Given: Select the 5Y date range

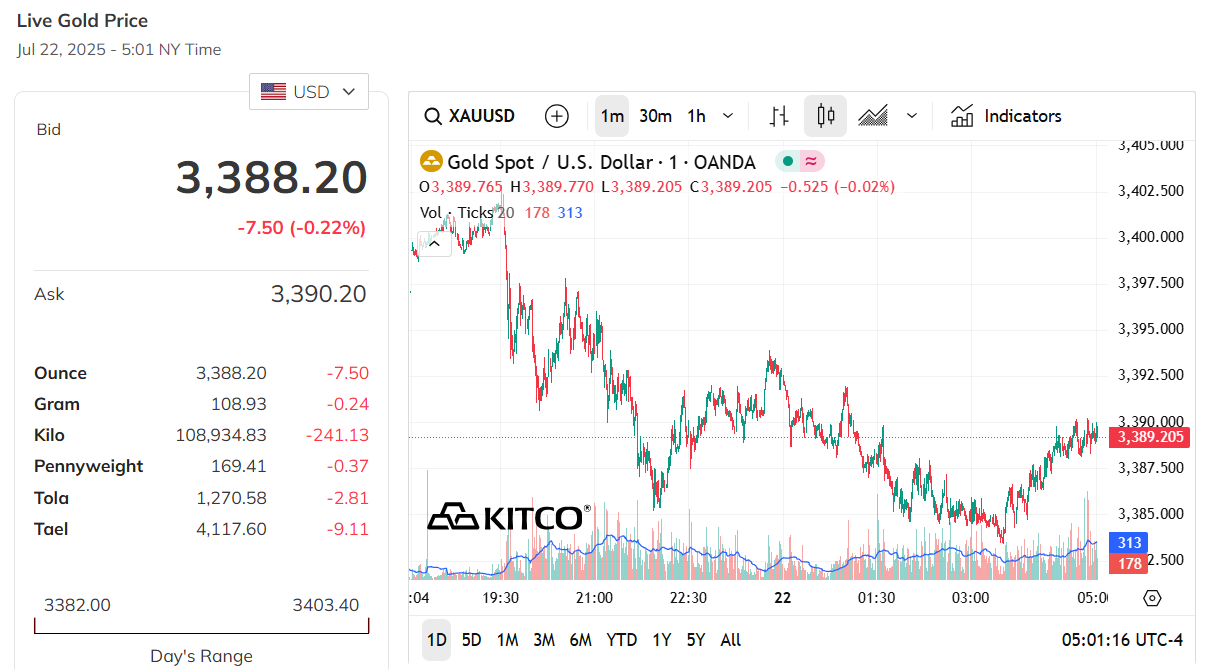Looking at the screenshot, I should point(696,640).
